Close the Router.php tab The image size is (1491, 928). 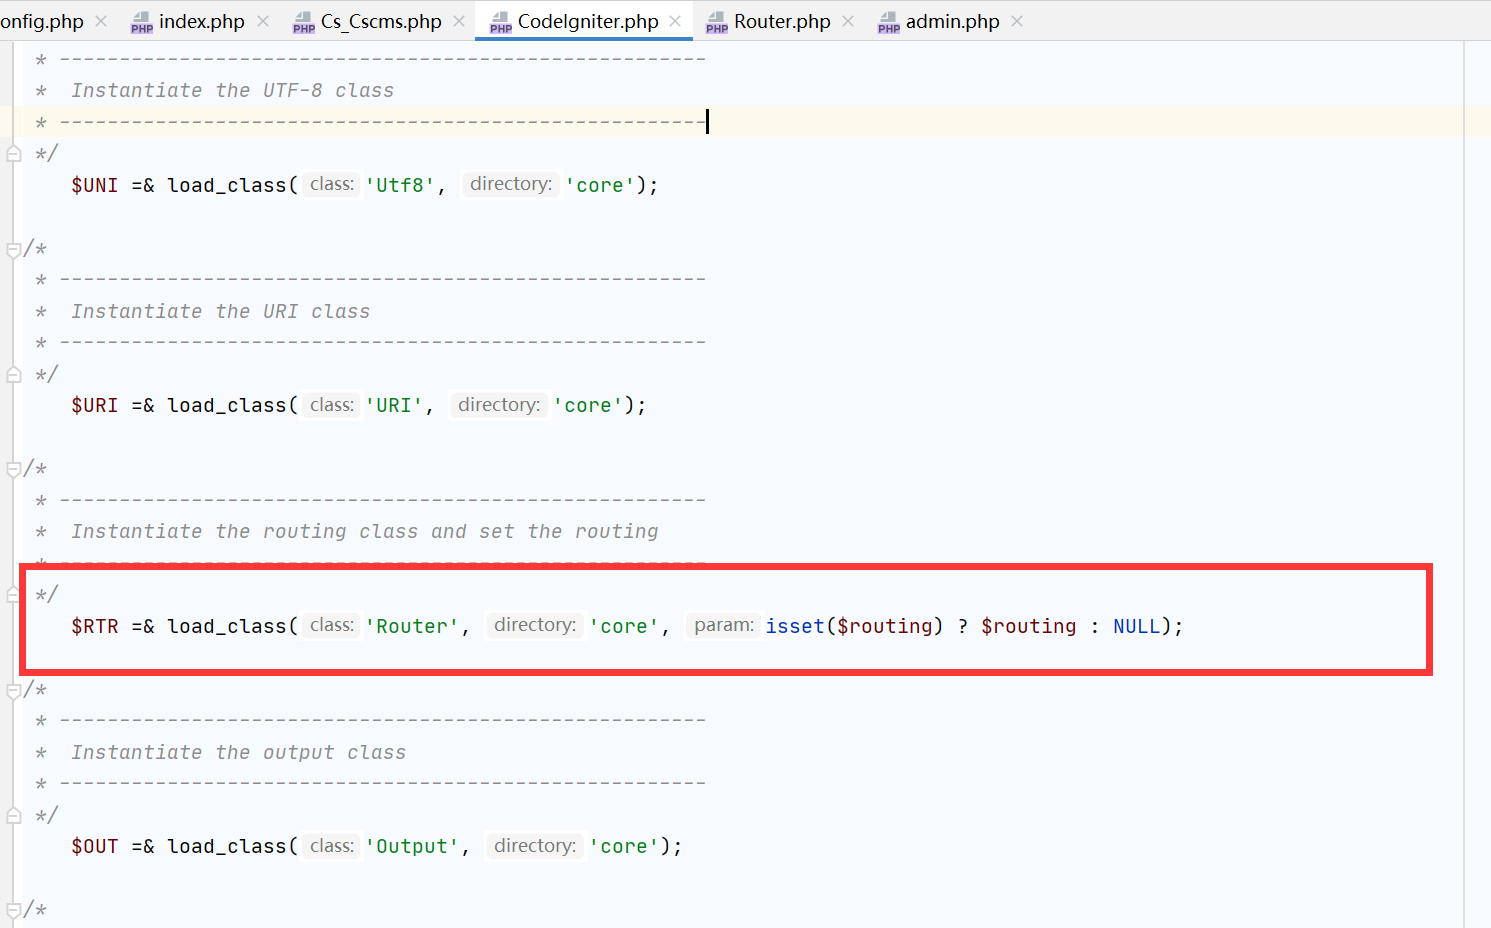point(848,21)
